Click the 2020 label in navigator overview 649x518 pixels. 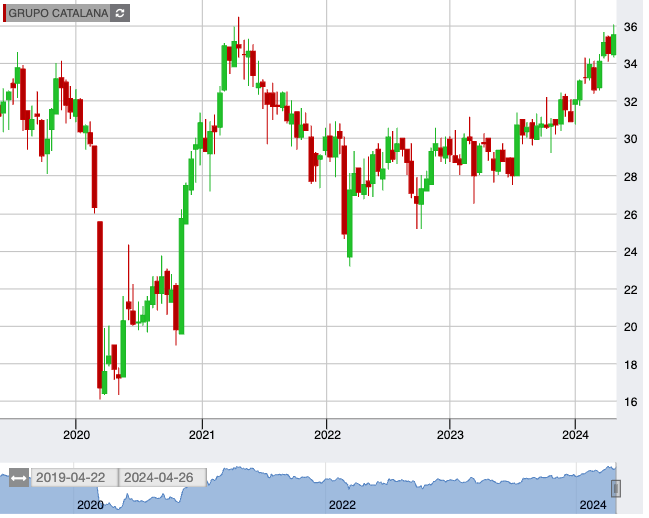coord(90,505)
